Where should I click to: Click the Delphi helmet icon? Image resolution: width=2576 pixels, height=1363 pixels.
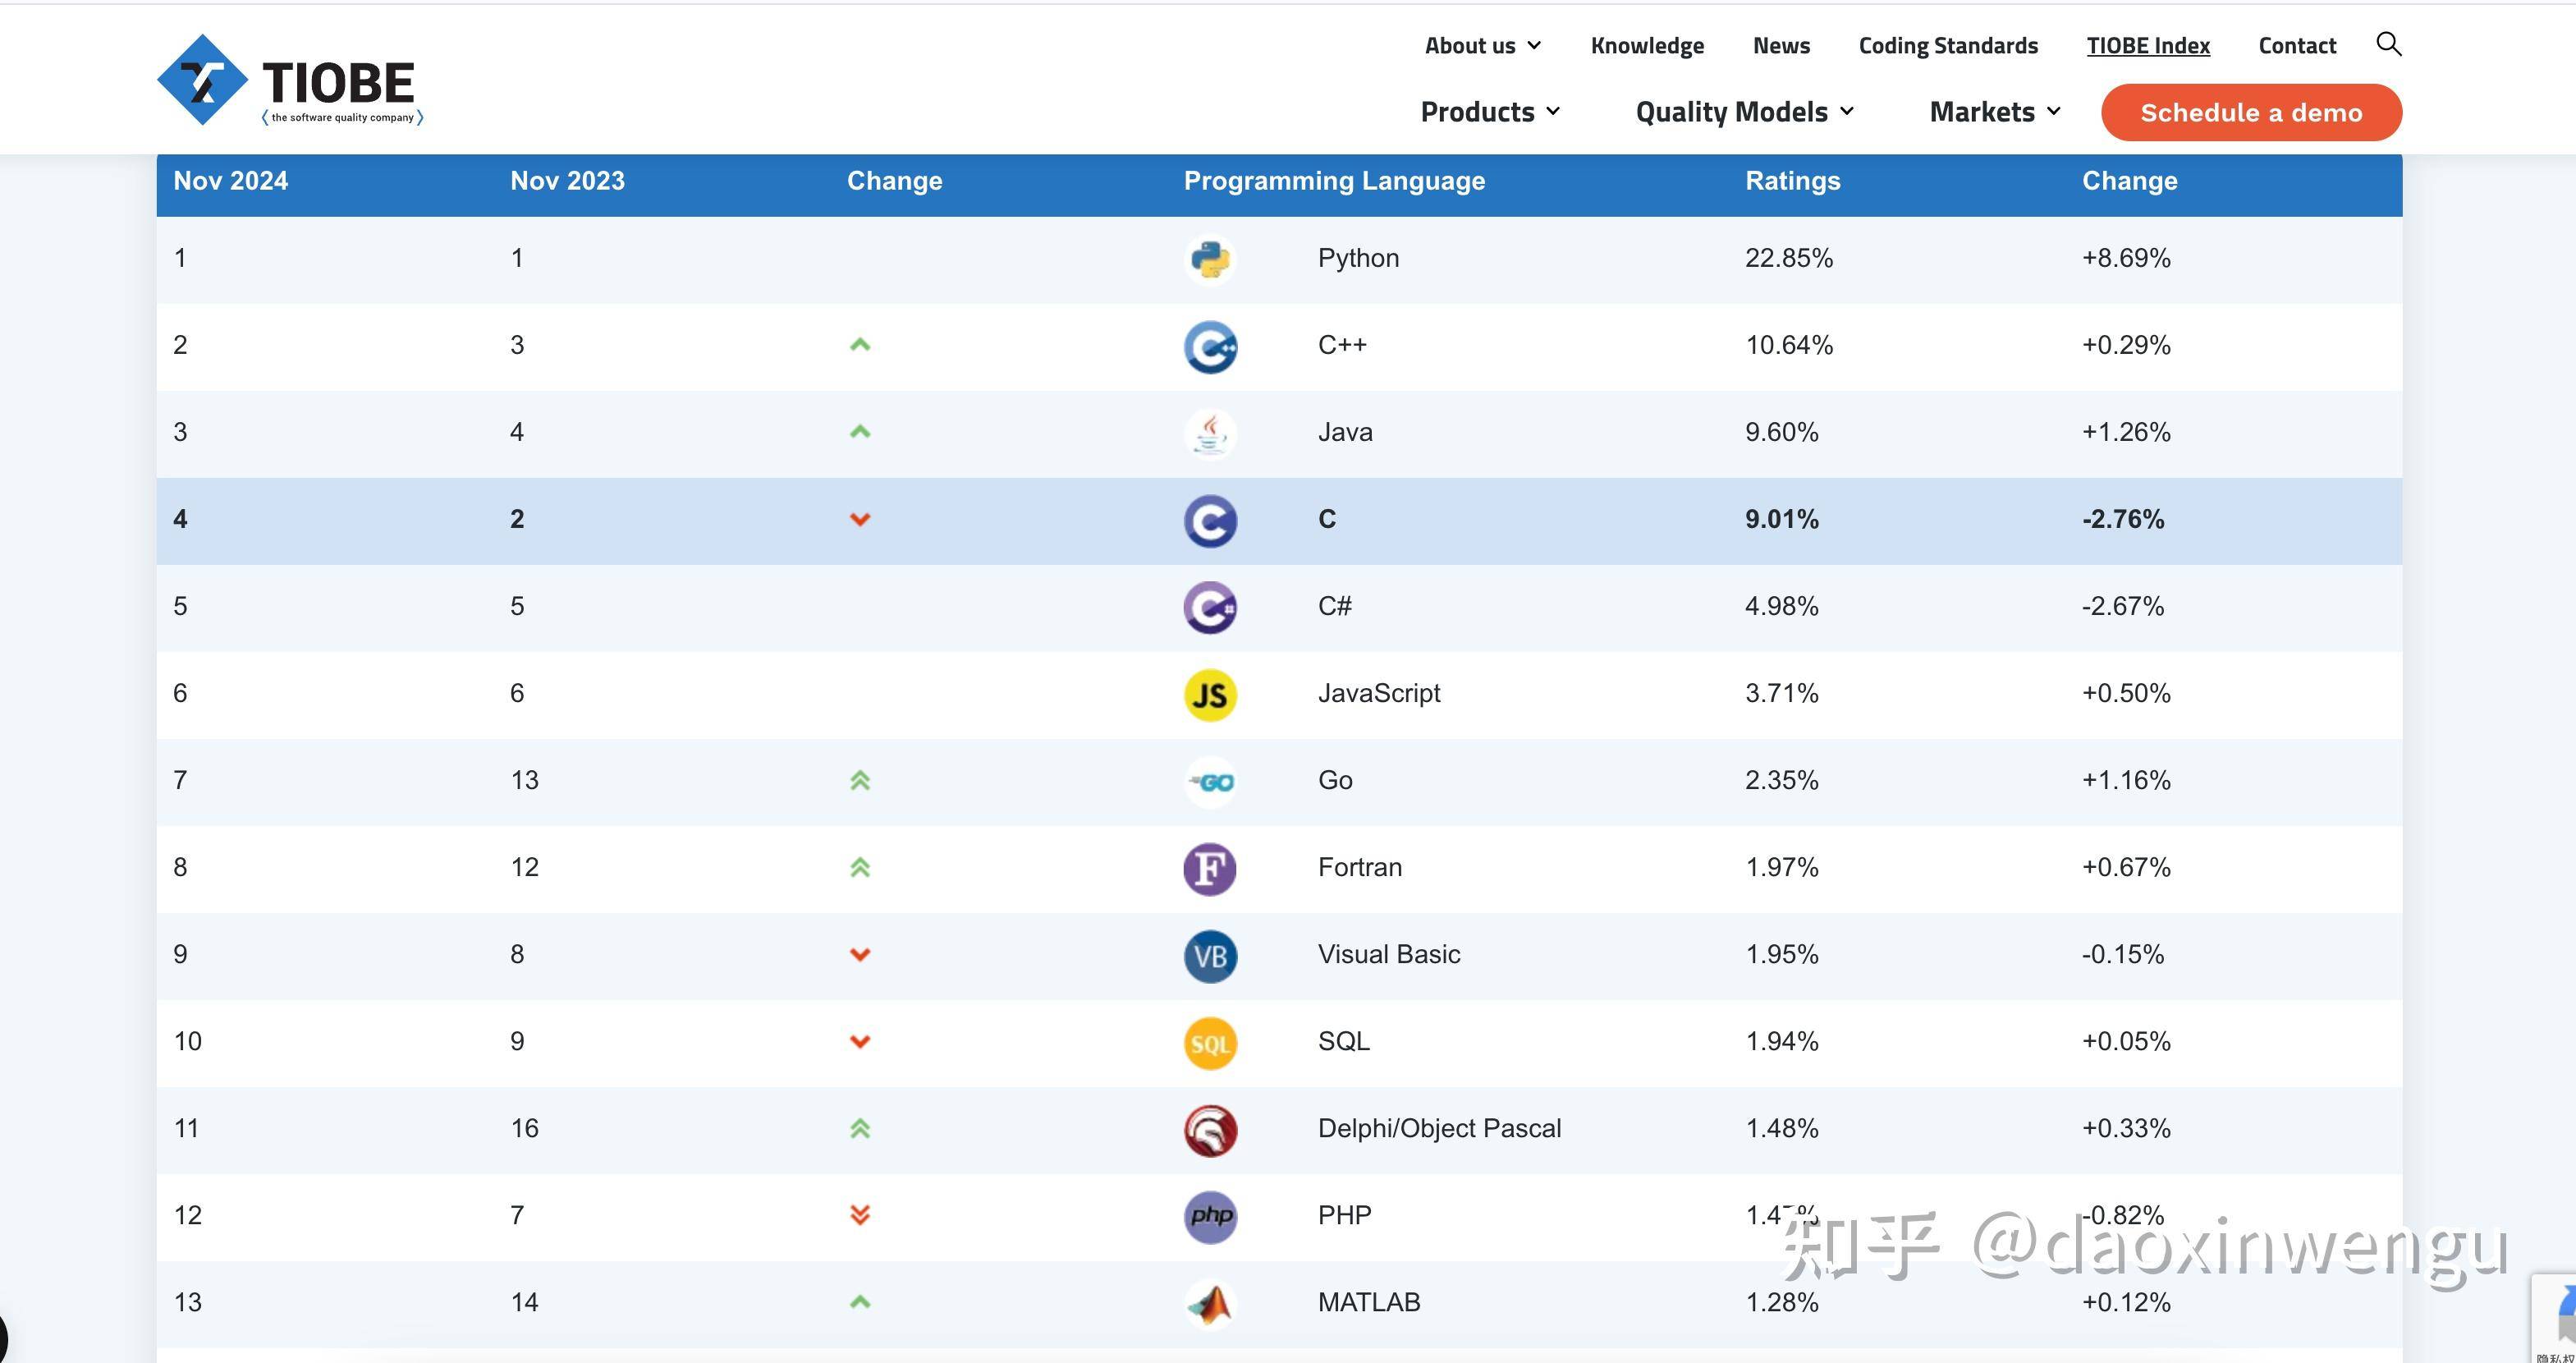coord(1210,1130)
